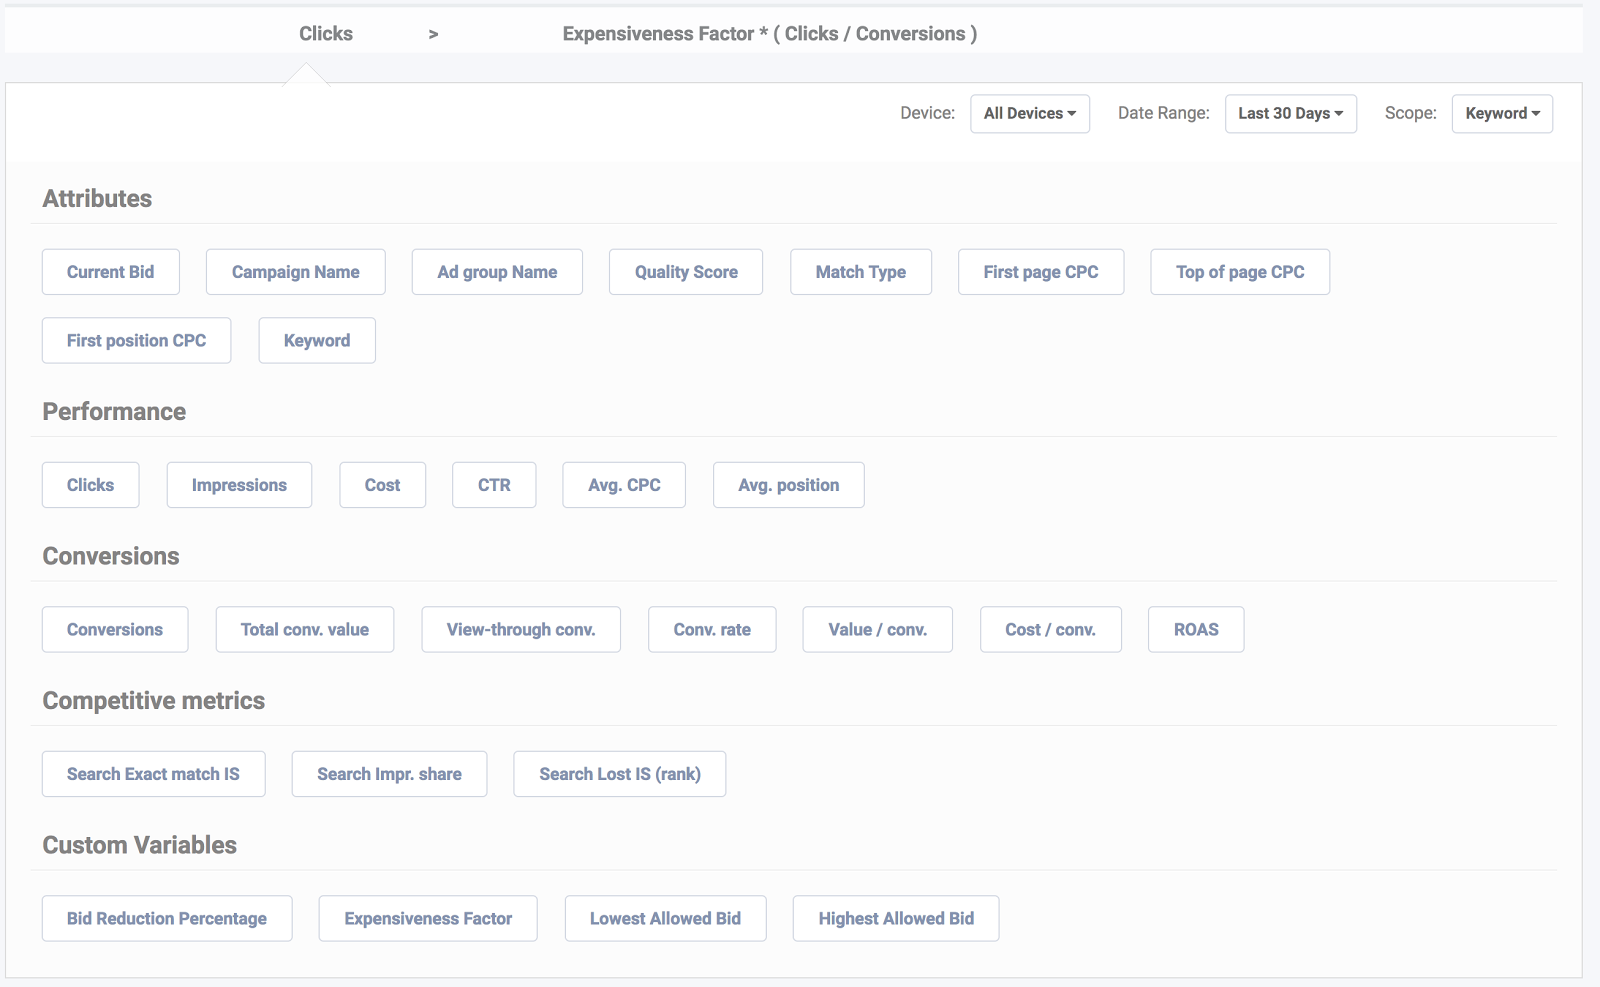Choose Search Impr. share
Viewport: 1600px width, 987px height.
(390, 774)
